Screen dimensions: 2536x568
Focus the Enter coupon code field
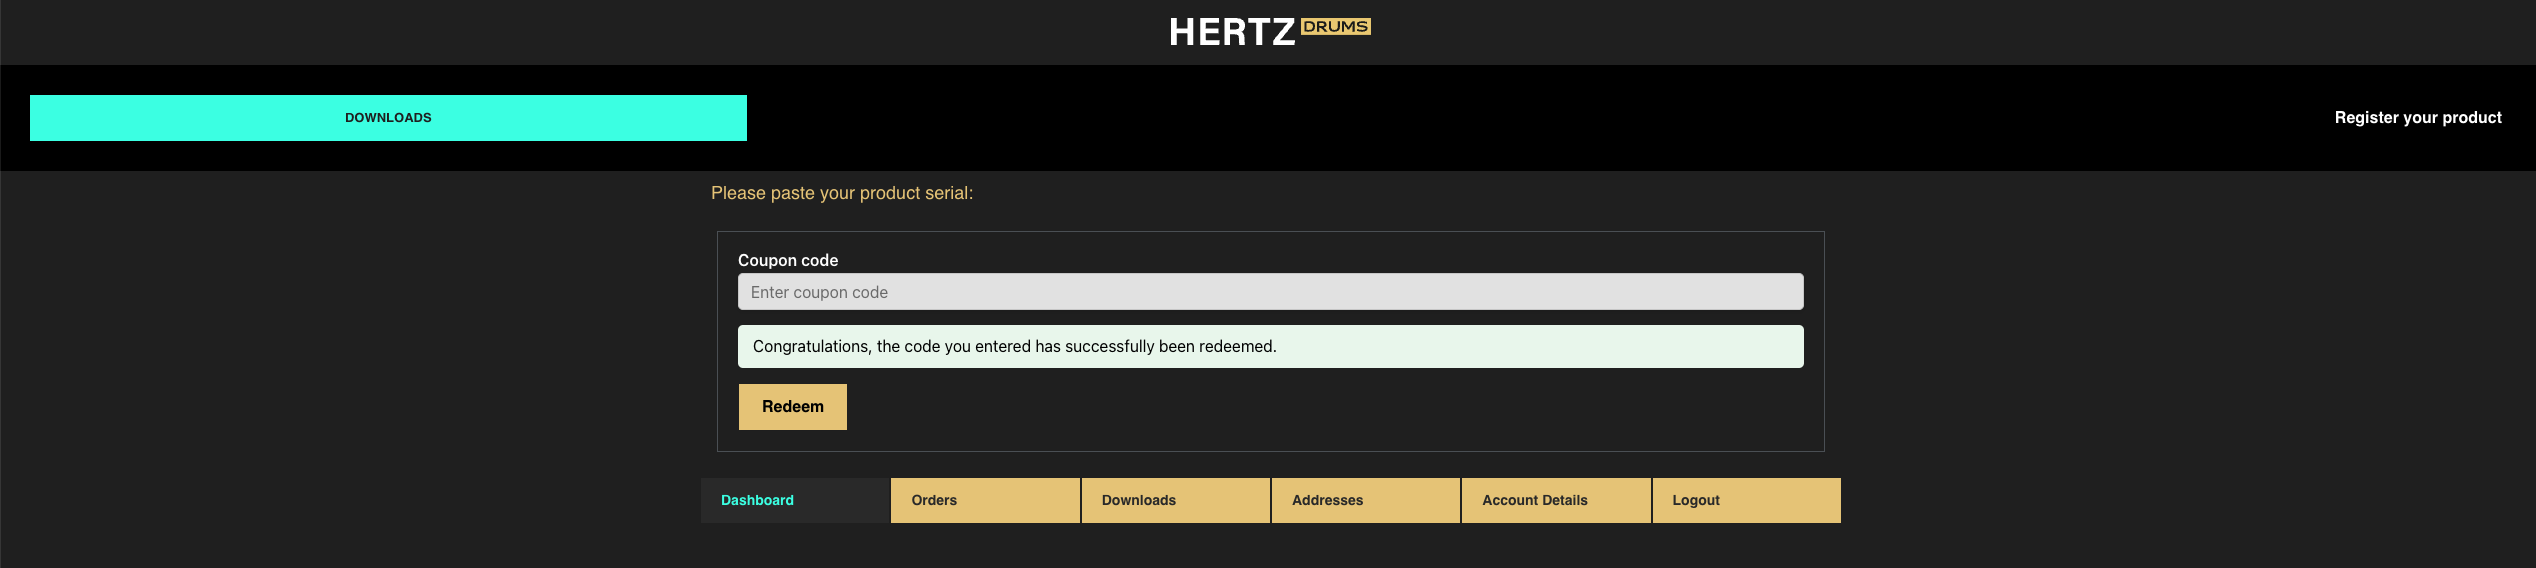1270,292
